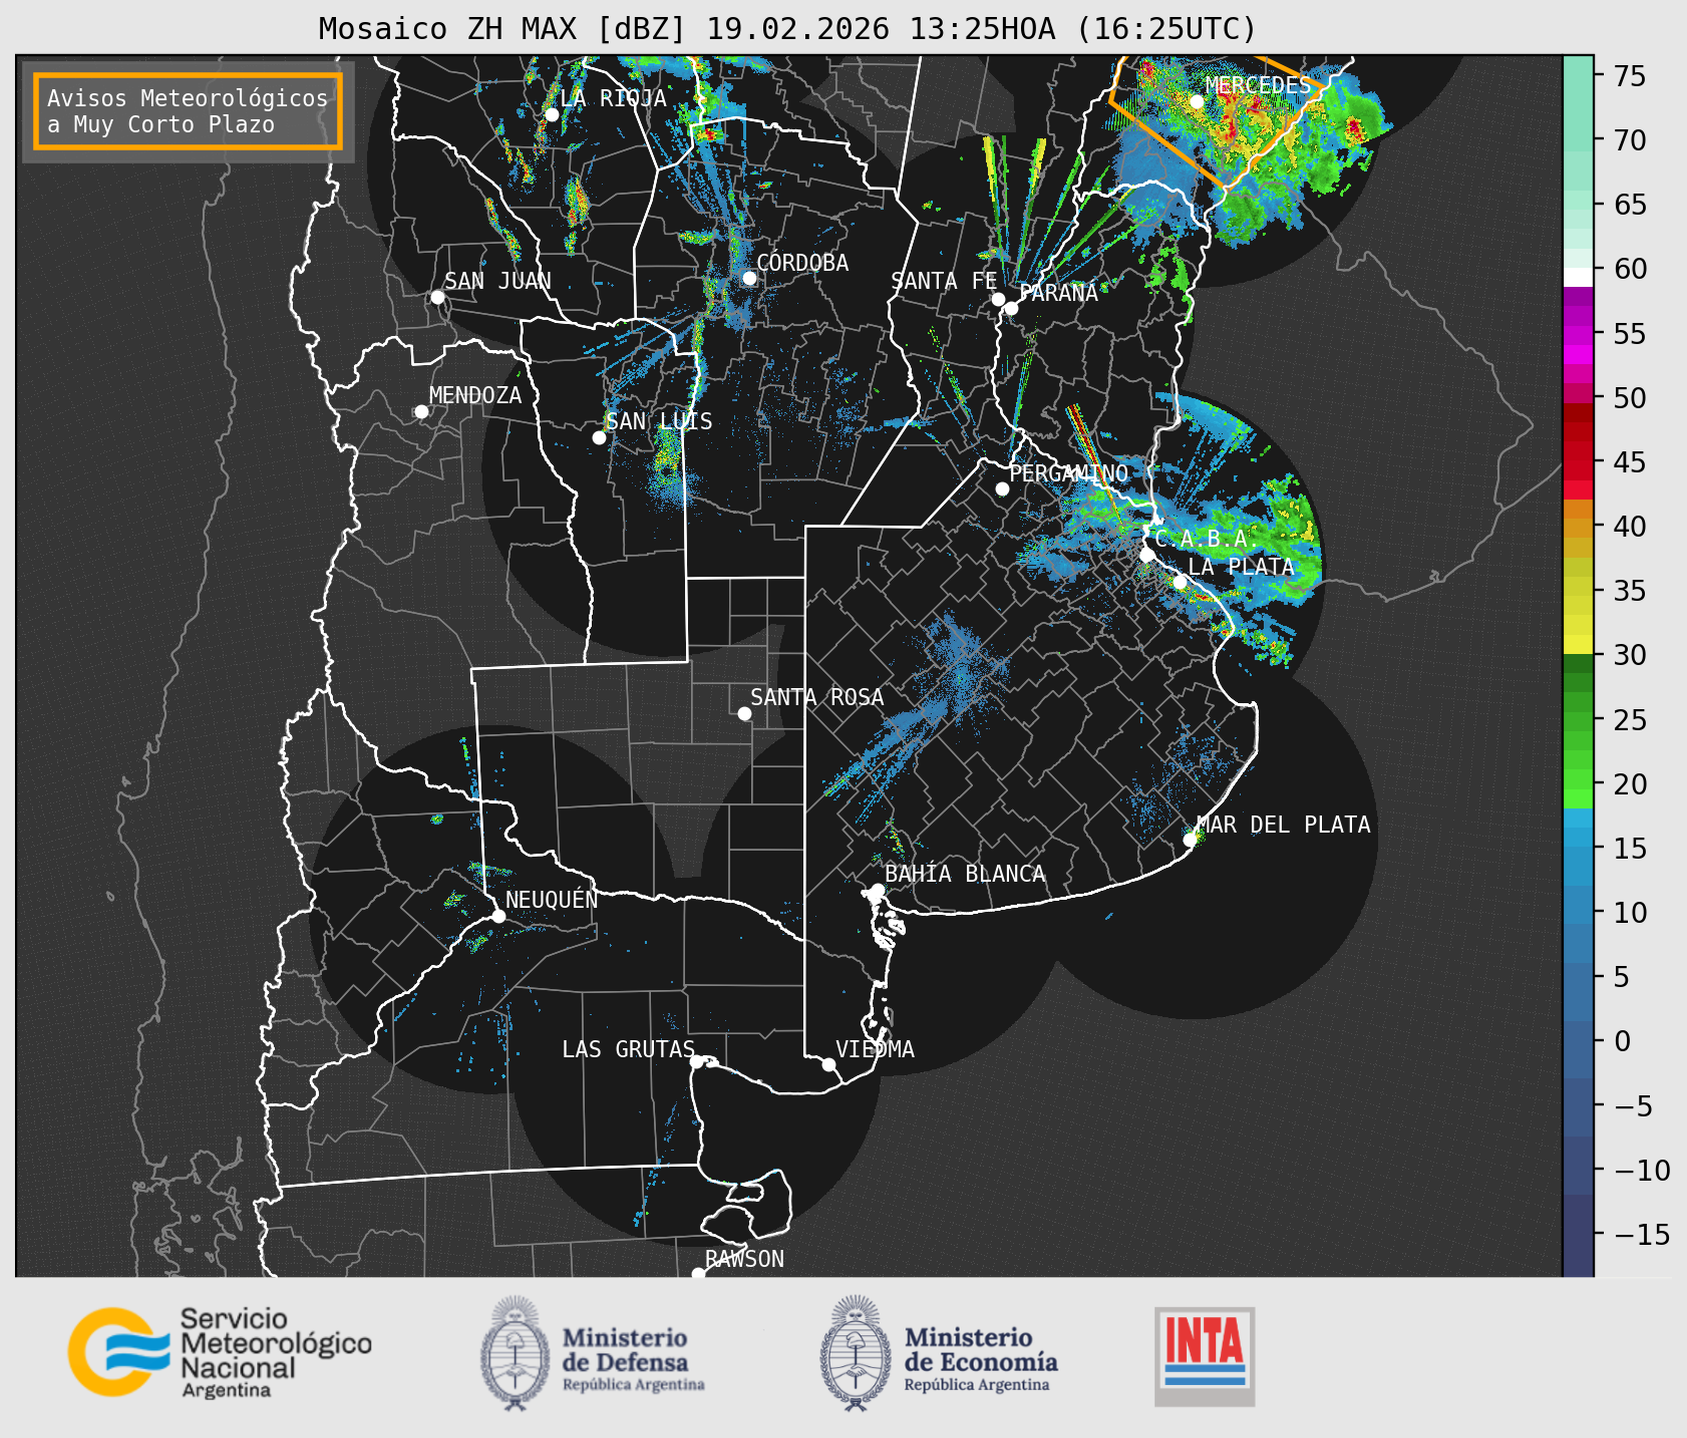
Task: Click the Viedma city marker dot
Action: pyautogui.click(x=829, y=1064)
